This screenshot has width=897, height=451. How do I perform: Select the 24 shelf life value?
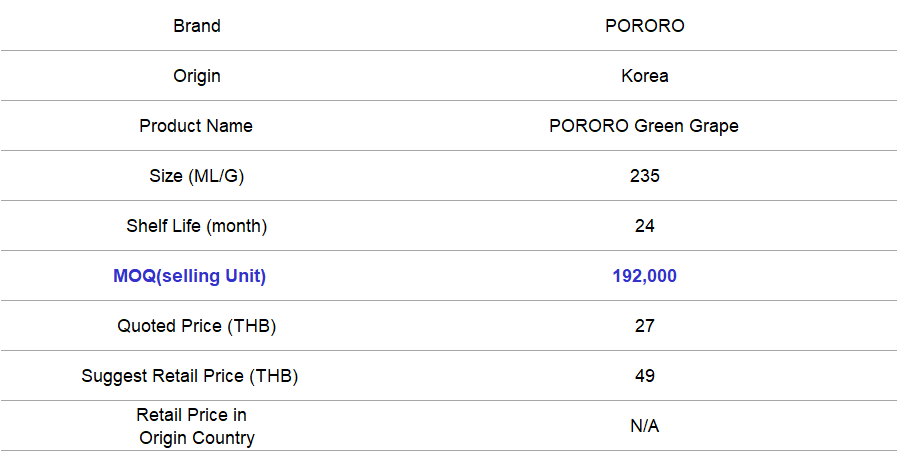click(645, 226)
